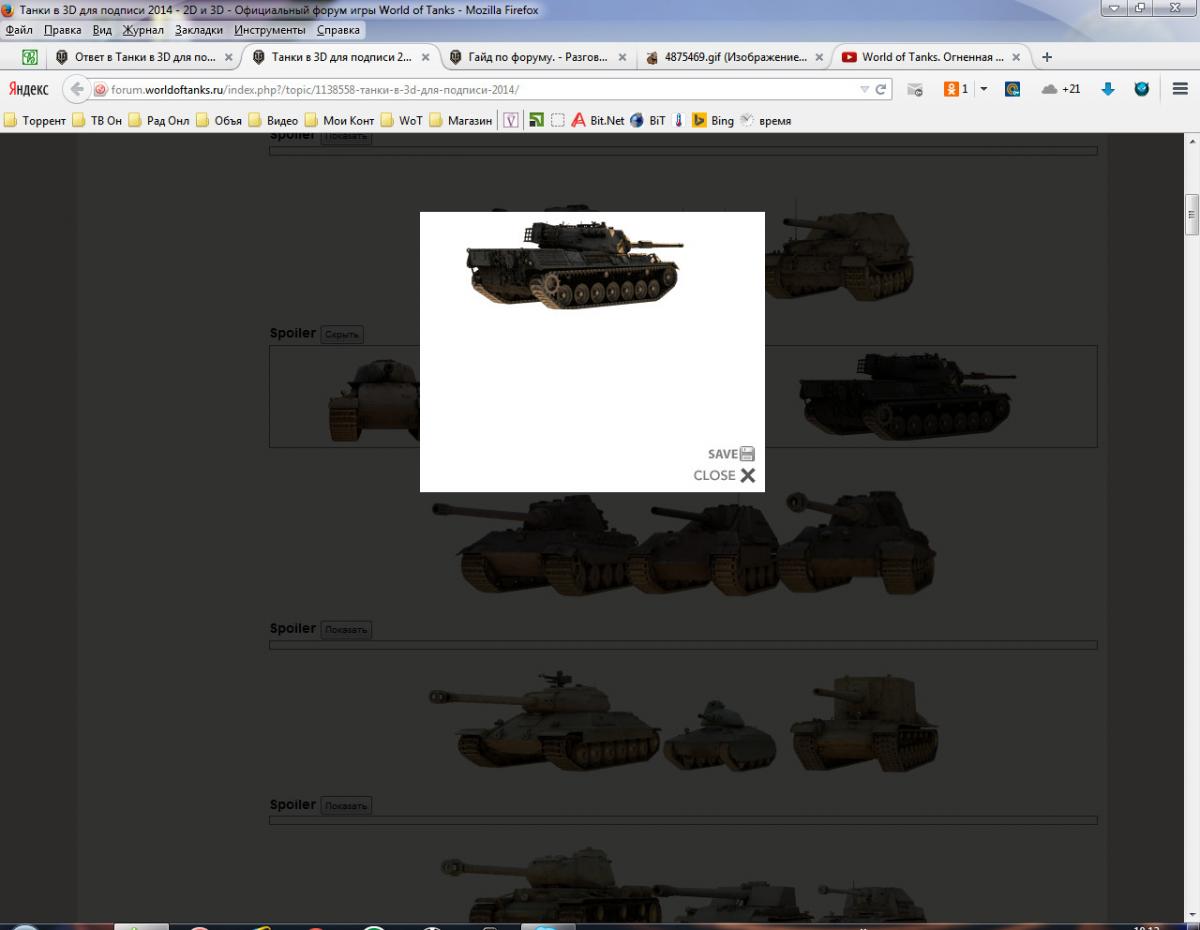Open the ТВ Он bookmarks folder

97,120
